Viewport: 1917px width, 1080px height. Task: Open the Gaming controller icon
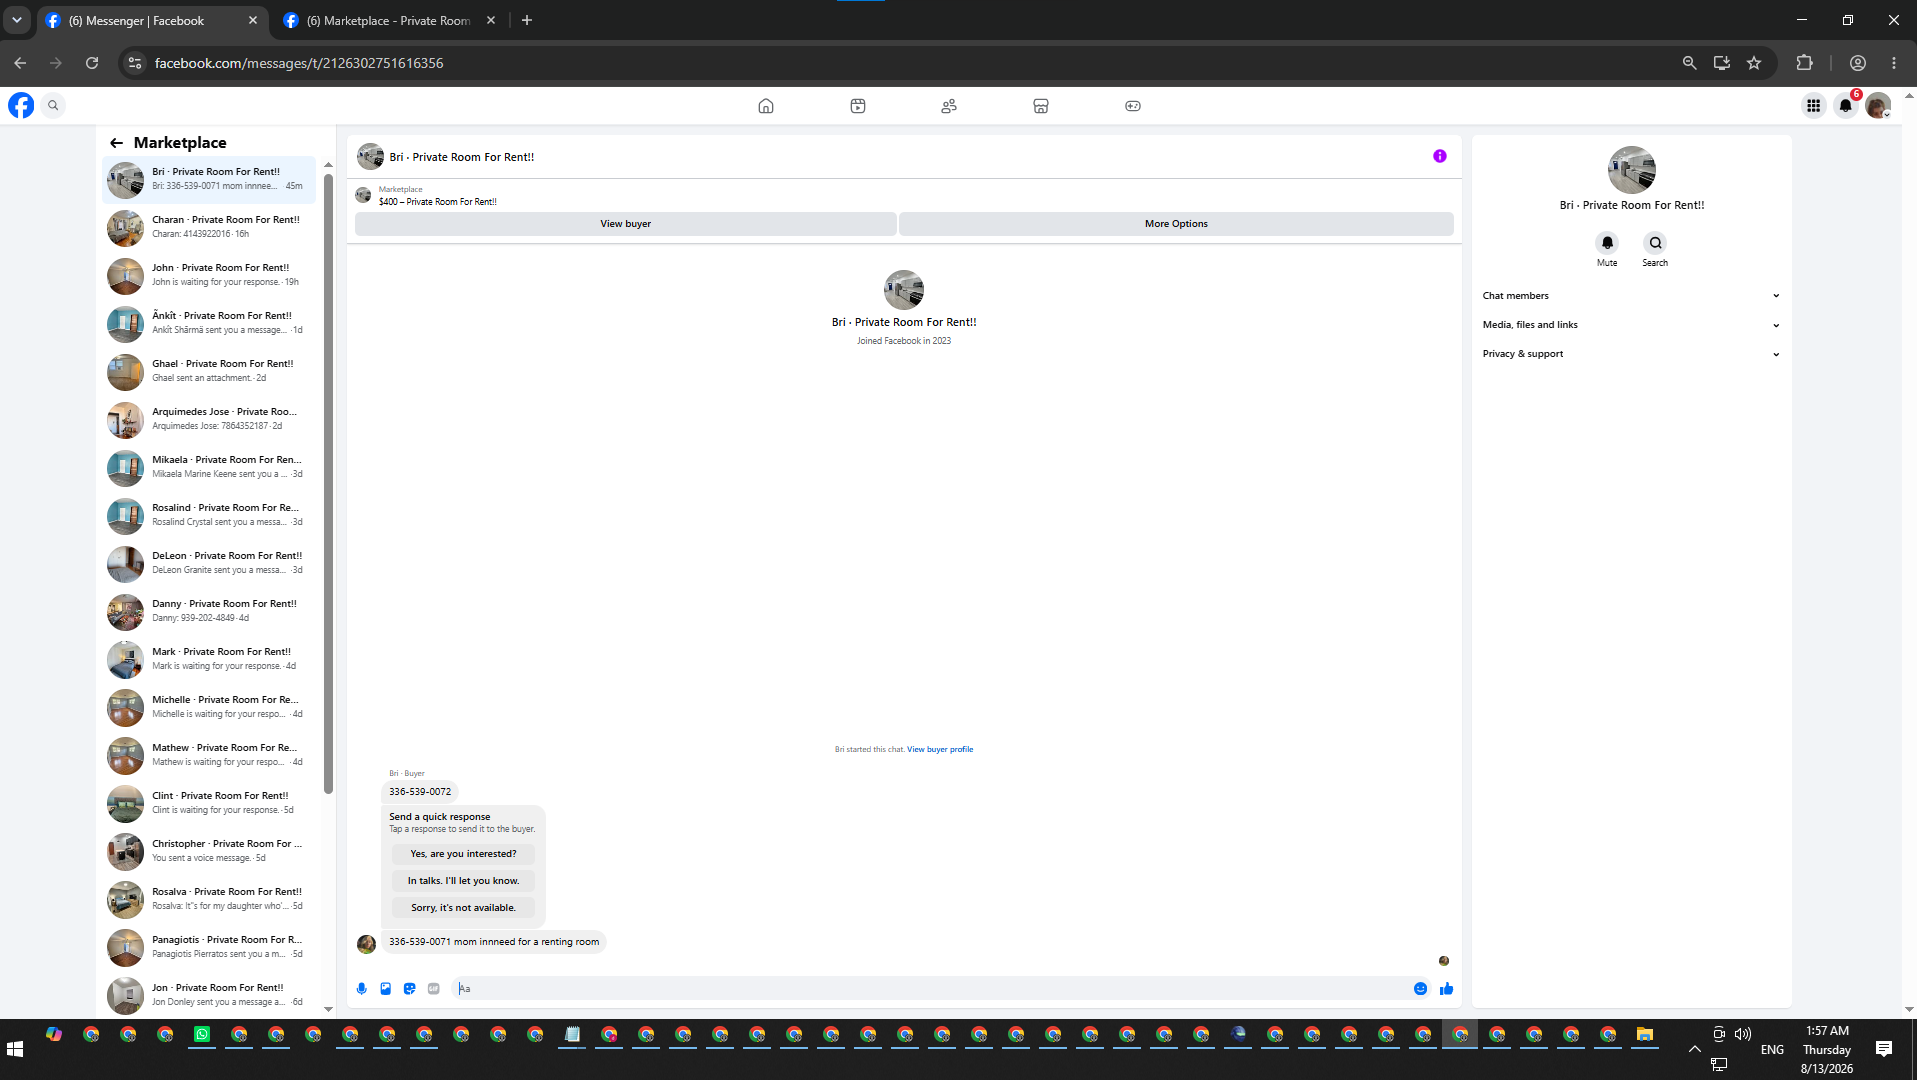pos(1133,106)
